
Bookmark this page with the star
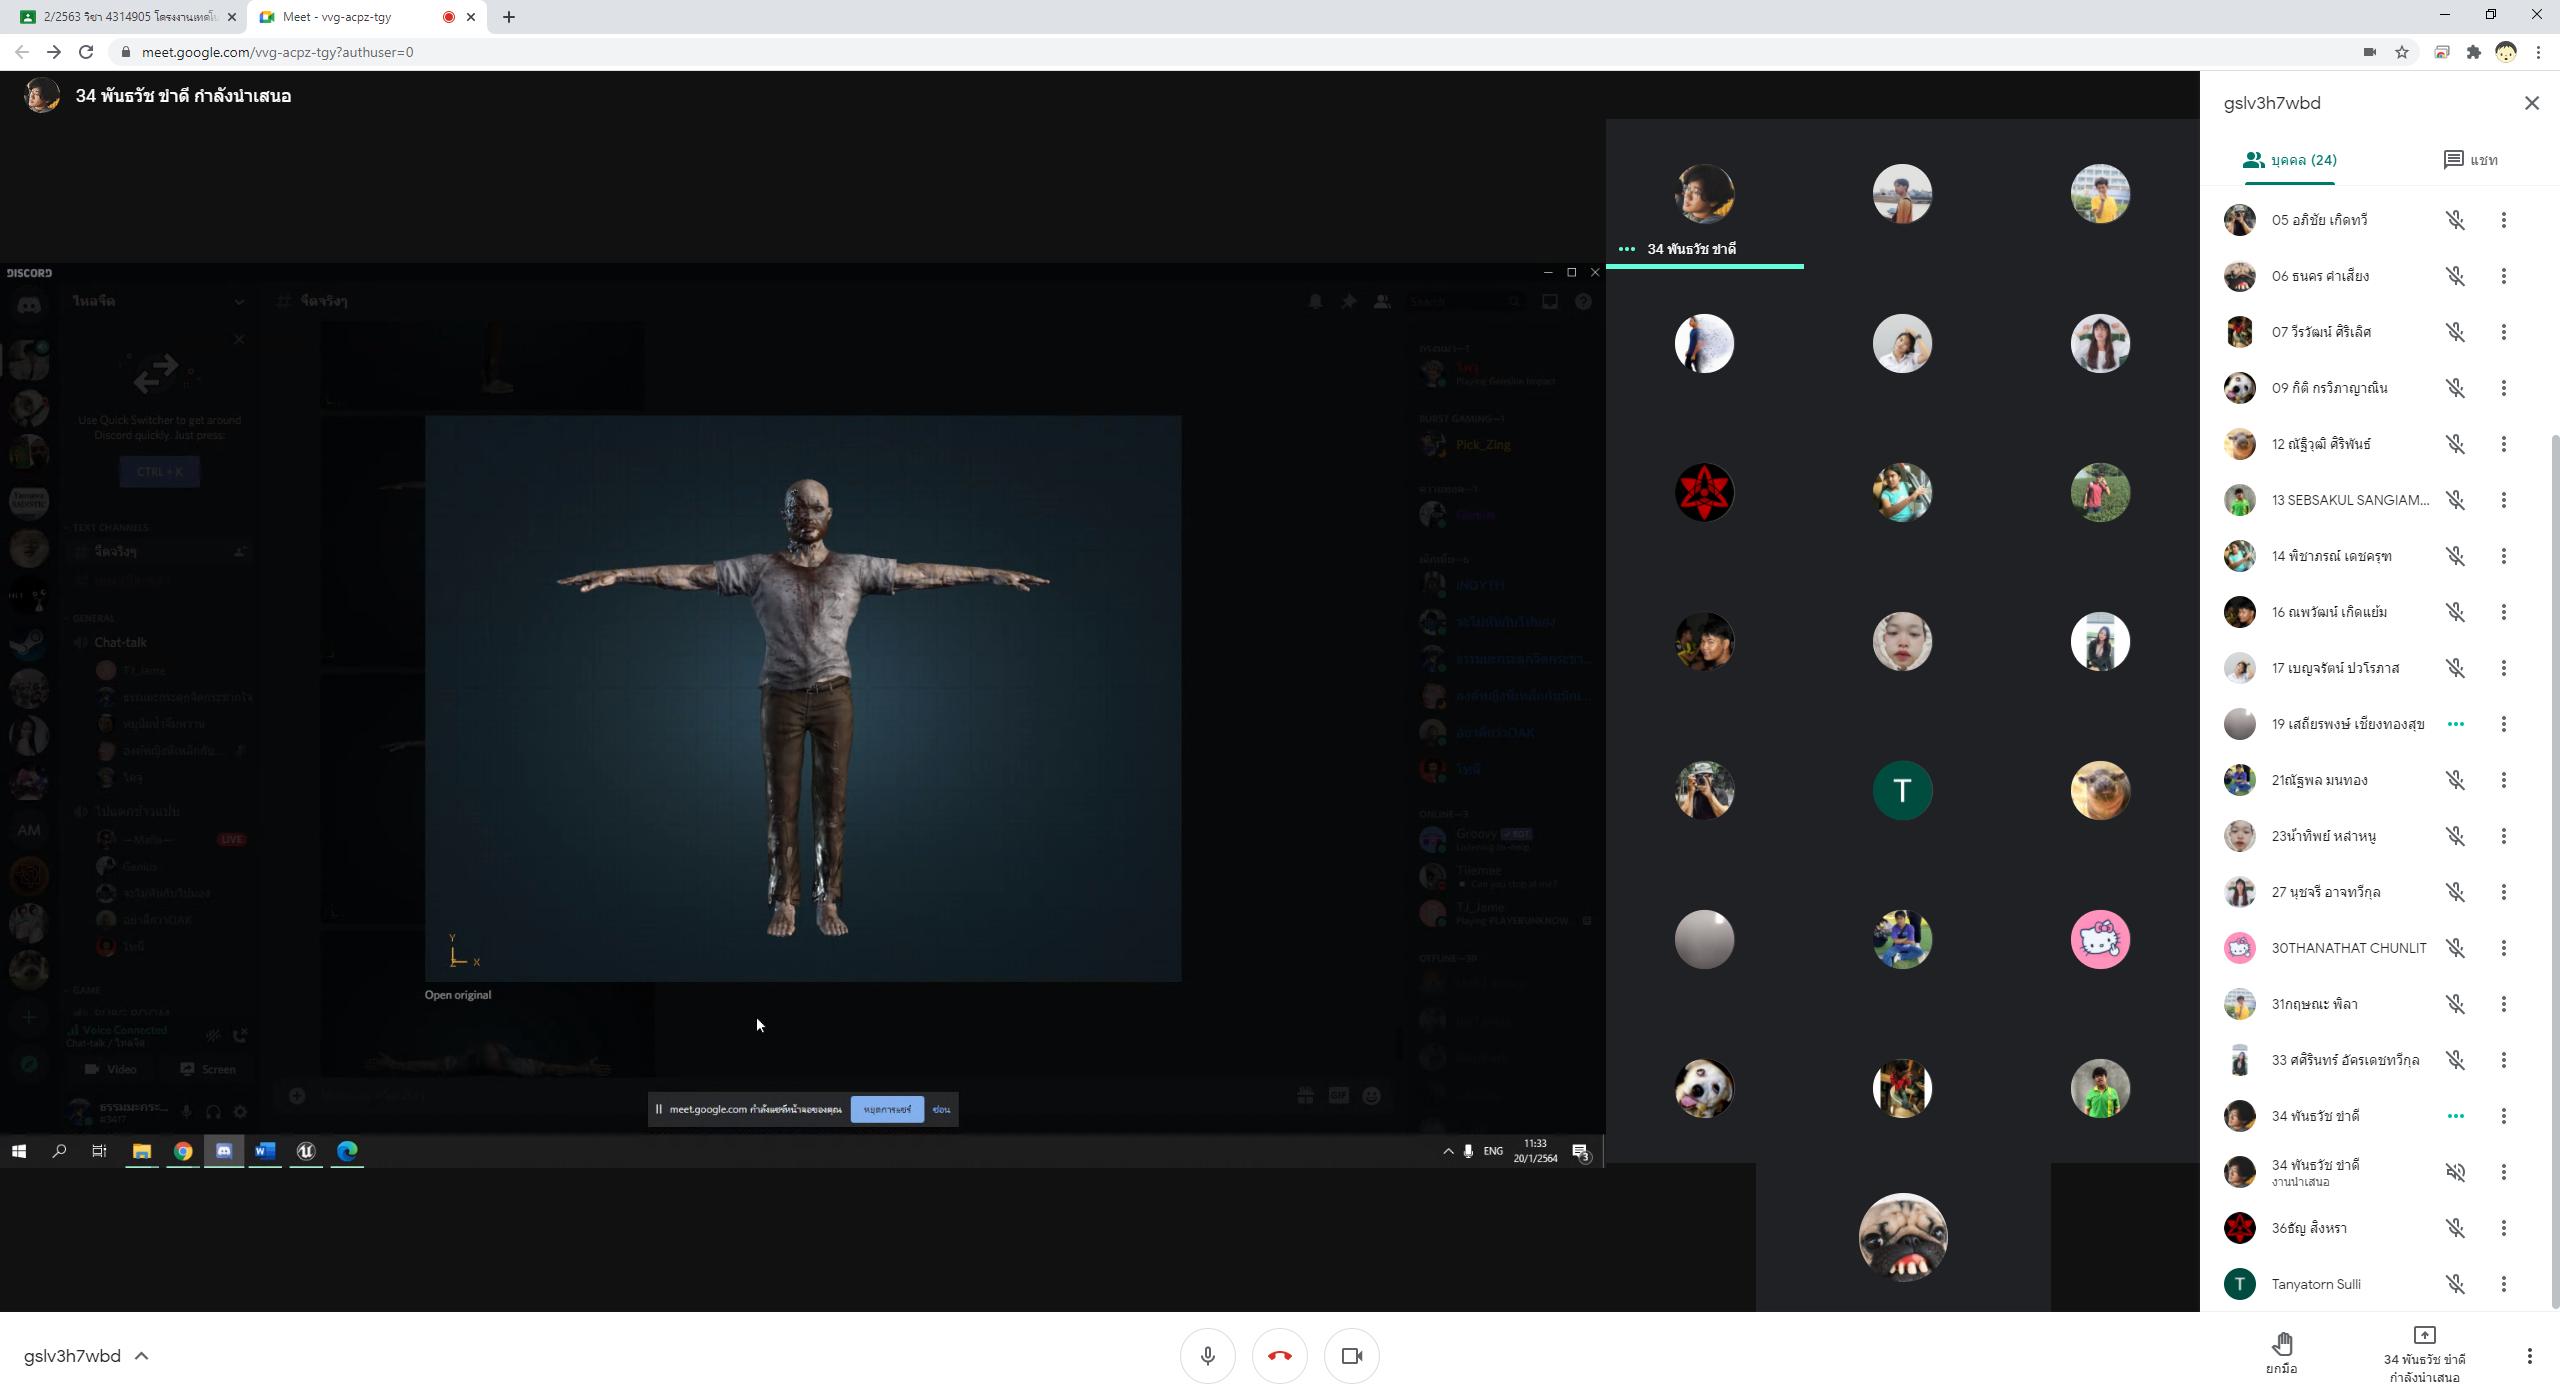(x=2401, y=52)
